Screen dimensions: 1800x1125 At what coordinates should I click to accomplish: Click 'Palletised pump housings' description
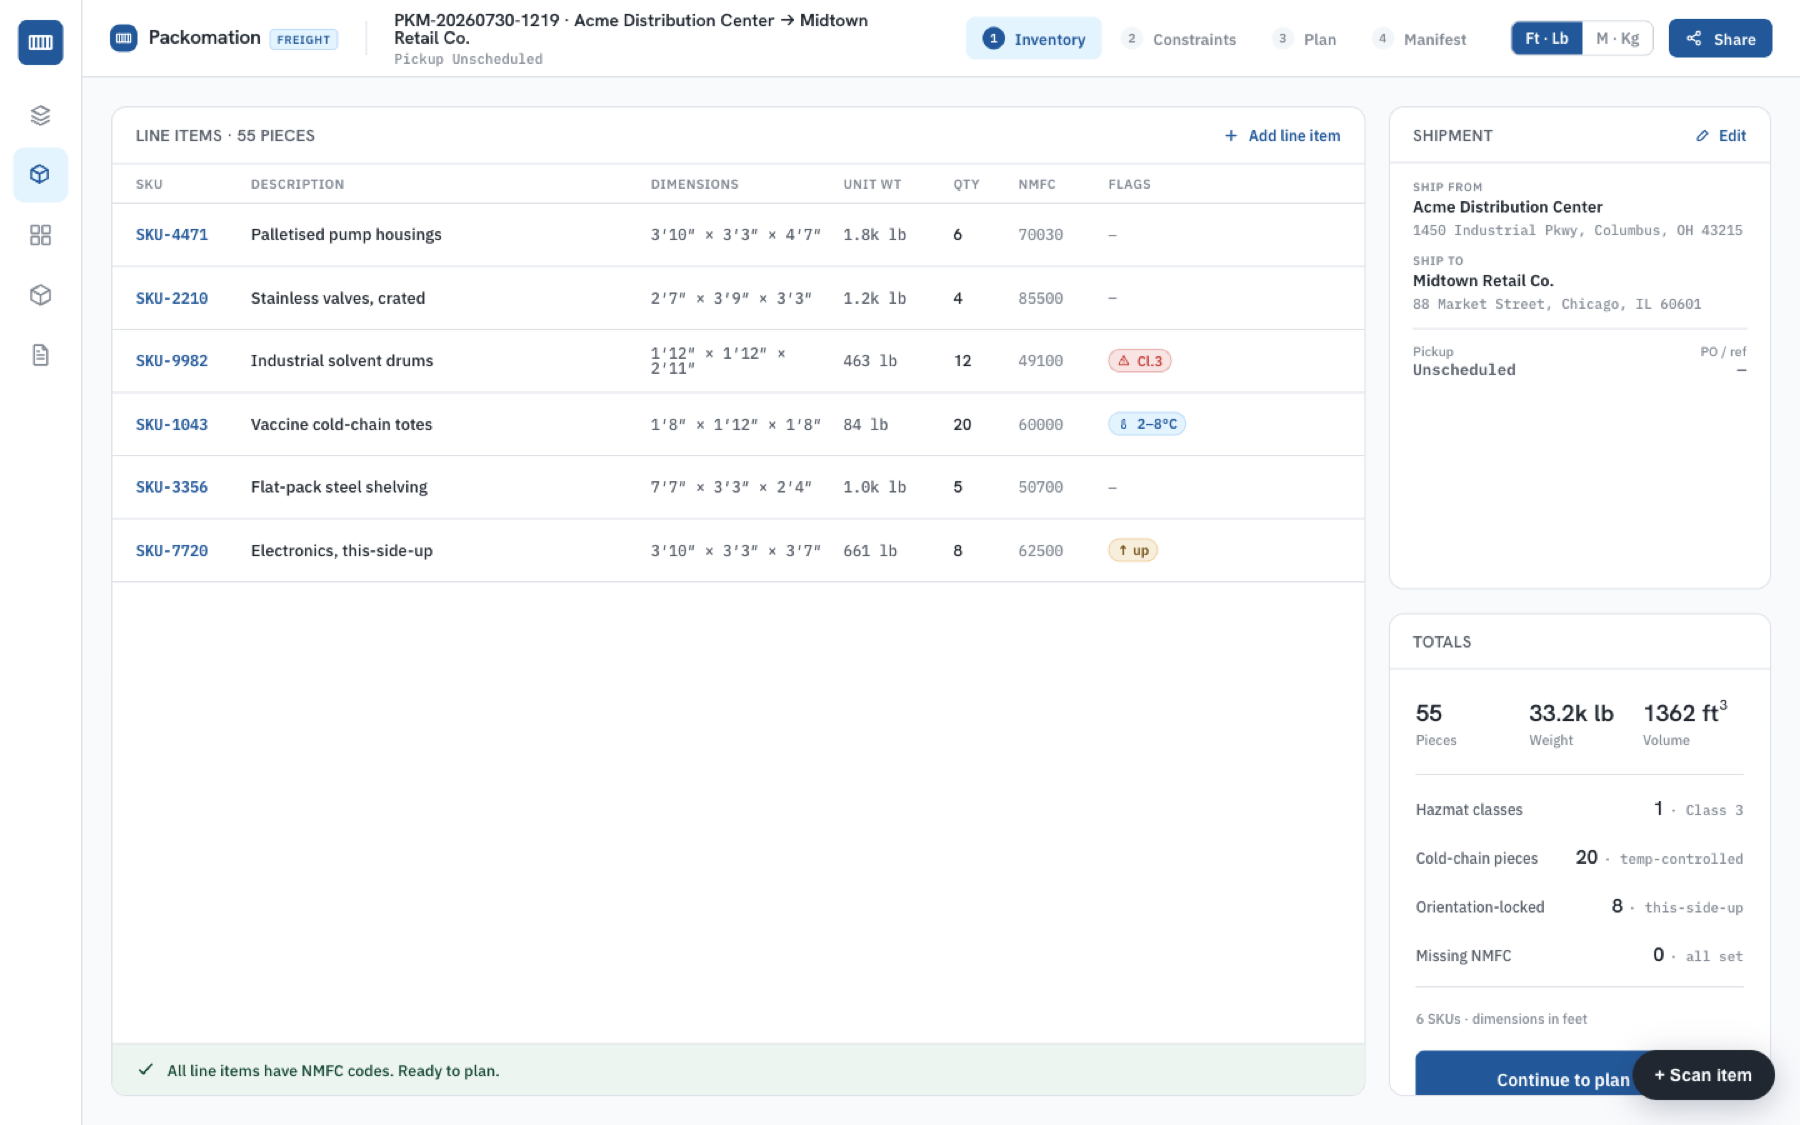point(346,235)
